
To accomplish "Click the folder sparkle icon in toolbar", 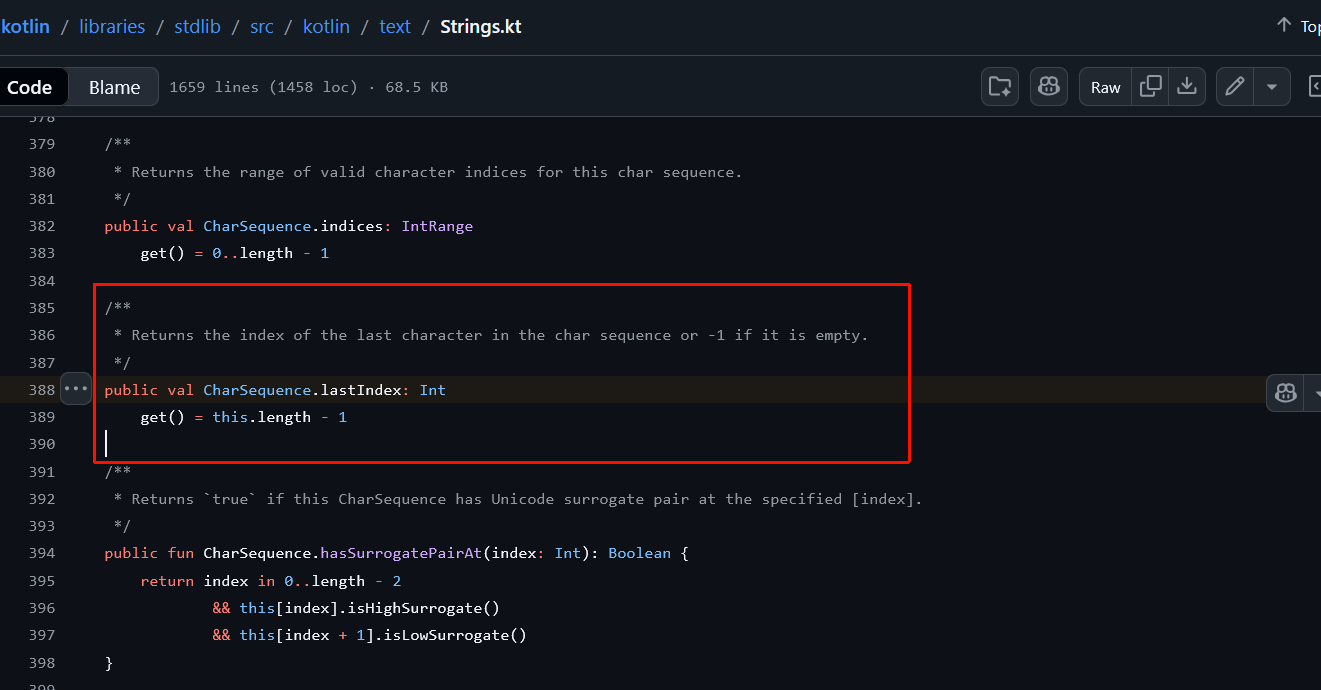I will 999,87.
